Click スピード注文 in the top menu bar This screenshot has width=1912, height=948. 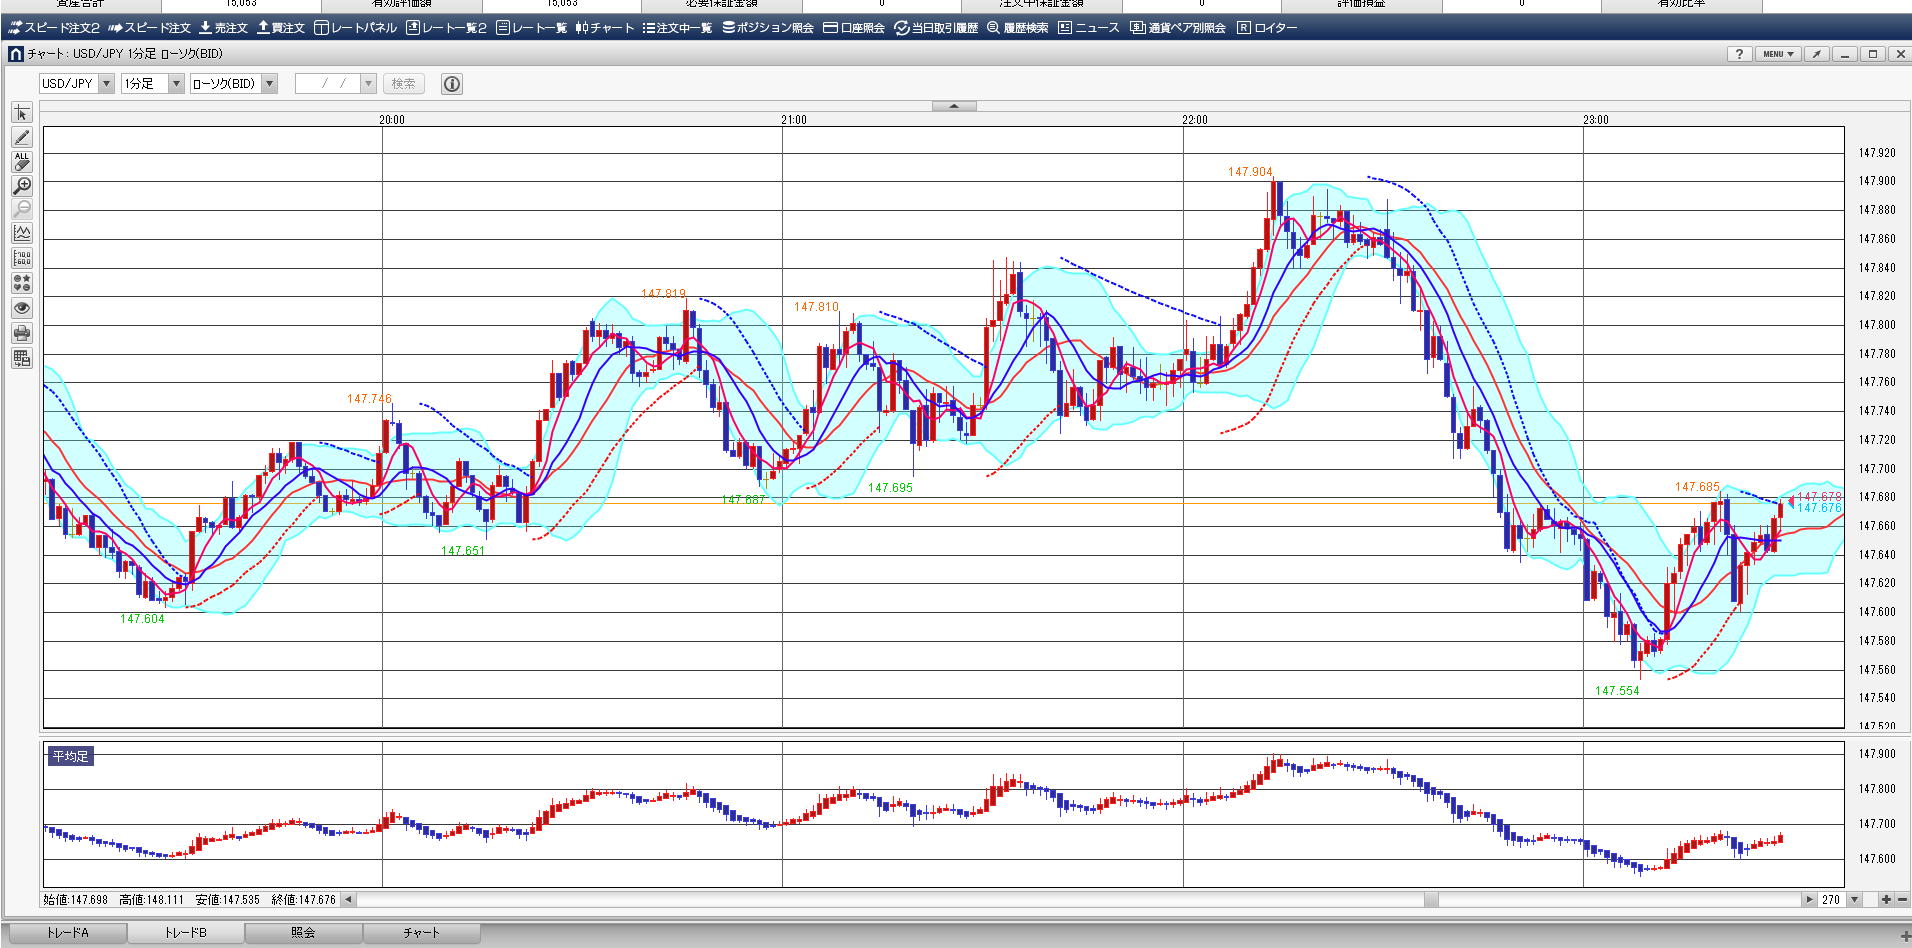pyautogui.click(x=149, y=28)
